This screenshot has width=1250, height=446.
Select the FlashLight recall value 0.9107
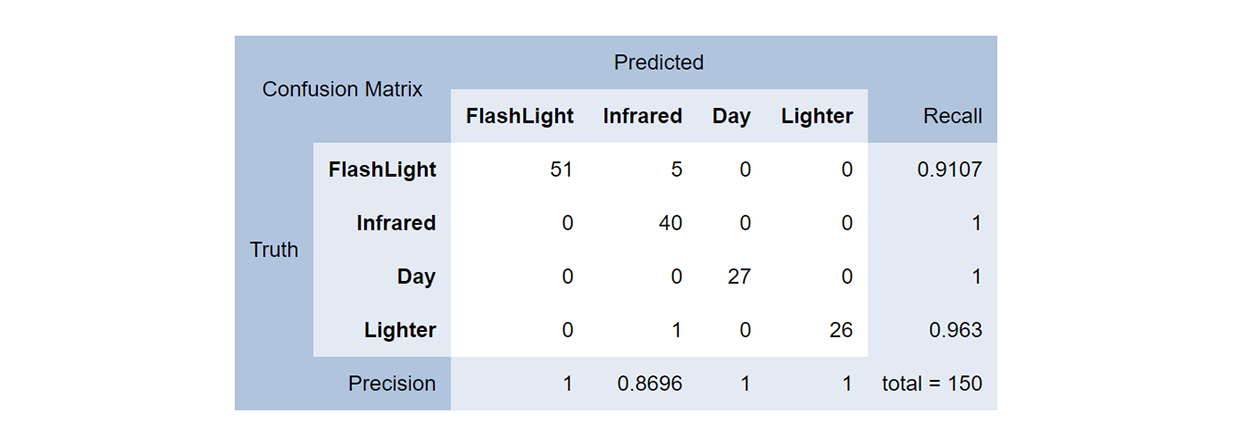pyautogui.click(x=949, y=170)
